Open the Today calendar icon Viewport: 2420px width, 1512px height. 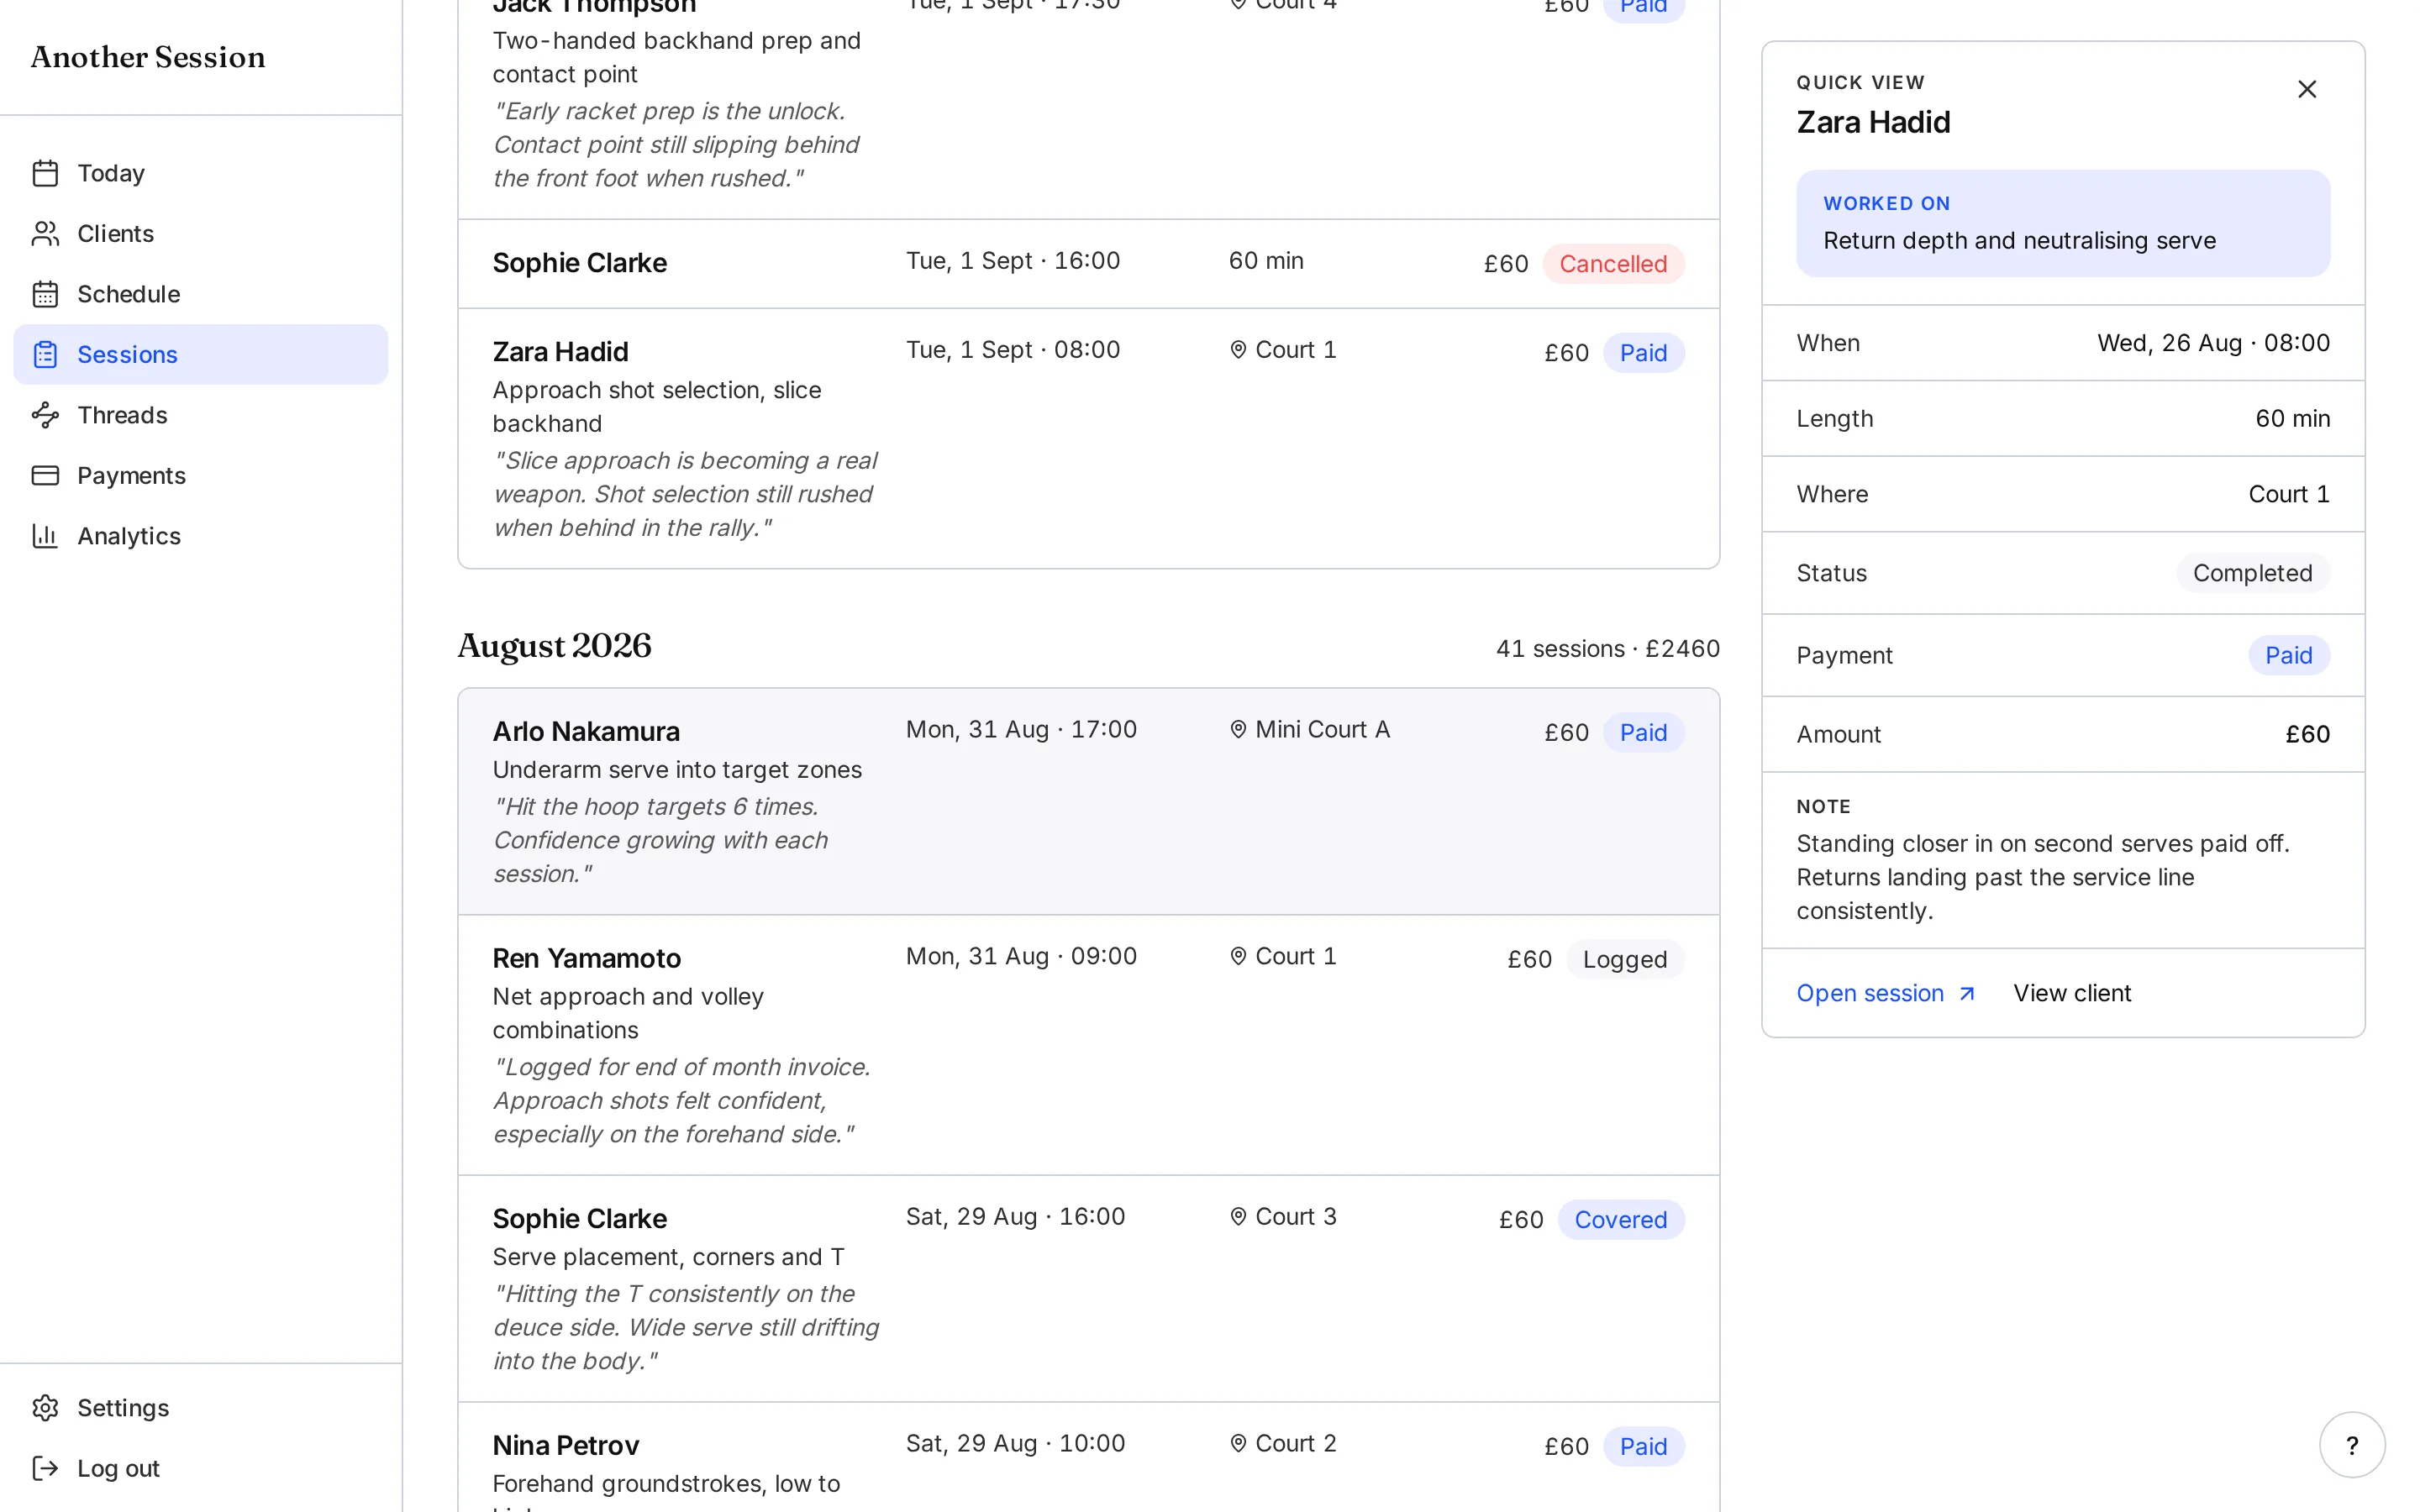click(45, 173)
